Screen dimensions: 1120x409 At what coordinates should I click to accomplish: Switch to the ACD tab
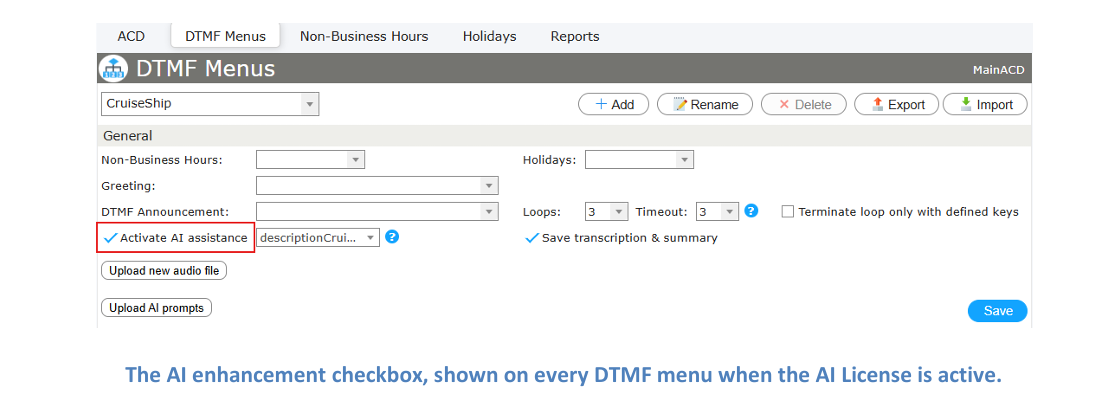click(x=131, y=36)
